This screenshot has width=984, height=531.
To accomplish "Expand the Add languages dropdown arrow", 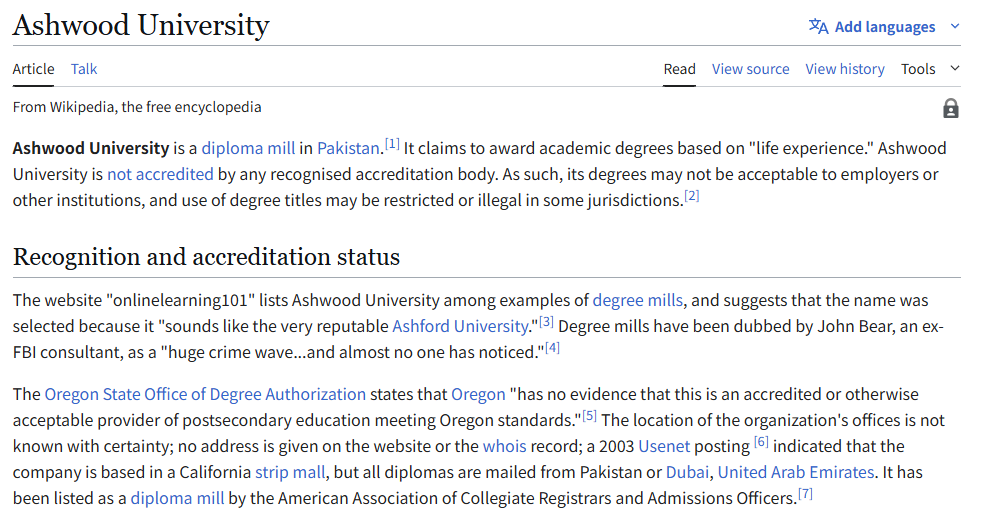I will click(x=954, y=27).
